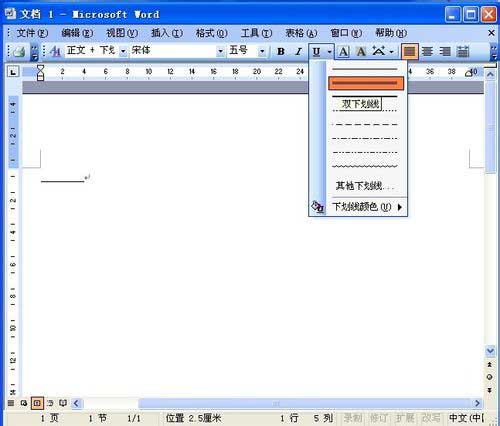The height and width of the screenshot is (426, 500).
Task: Toggle justify alignment button
Action: coord(410,51)
